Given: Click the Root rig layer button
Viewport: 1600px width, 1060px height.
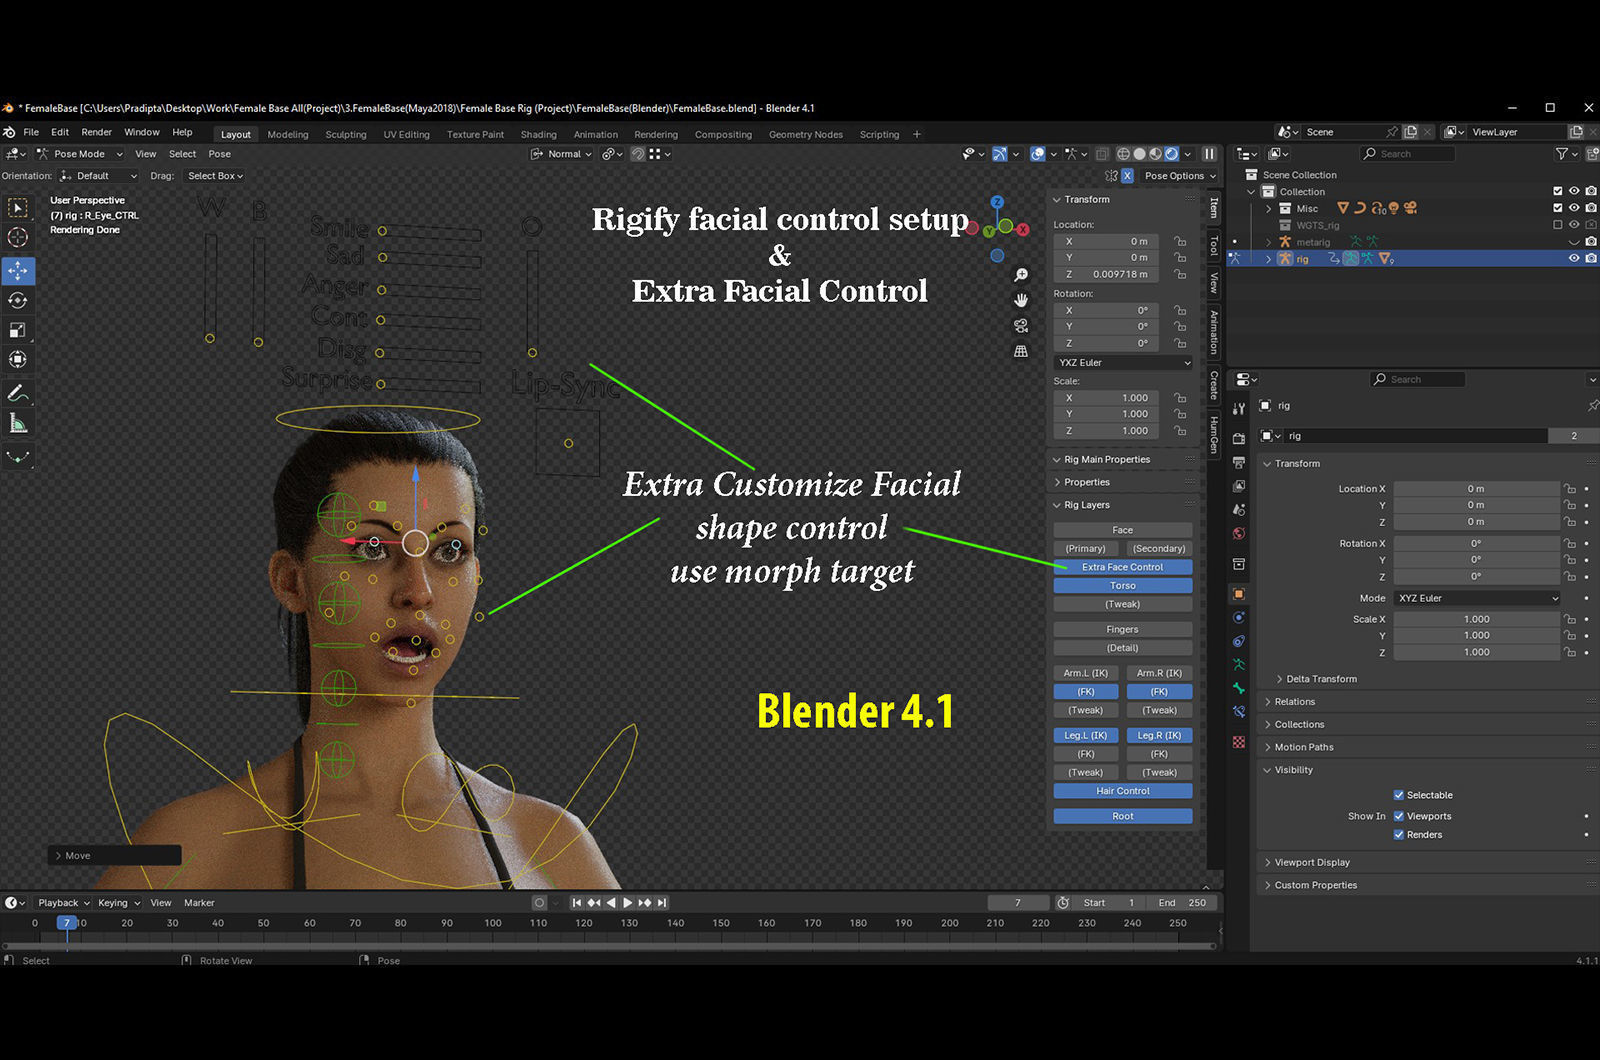Looking at the screenshot, I should tap(1122, 816).
